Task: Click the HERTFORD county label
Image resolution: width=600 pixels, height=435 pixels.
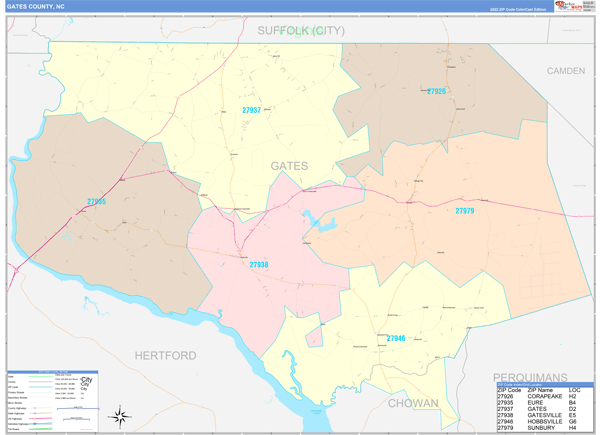Action: (165, 355)
